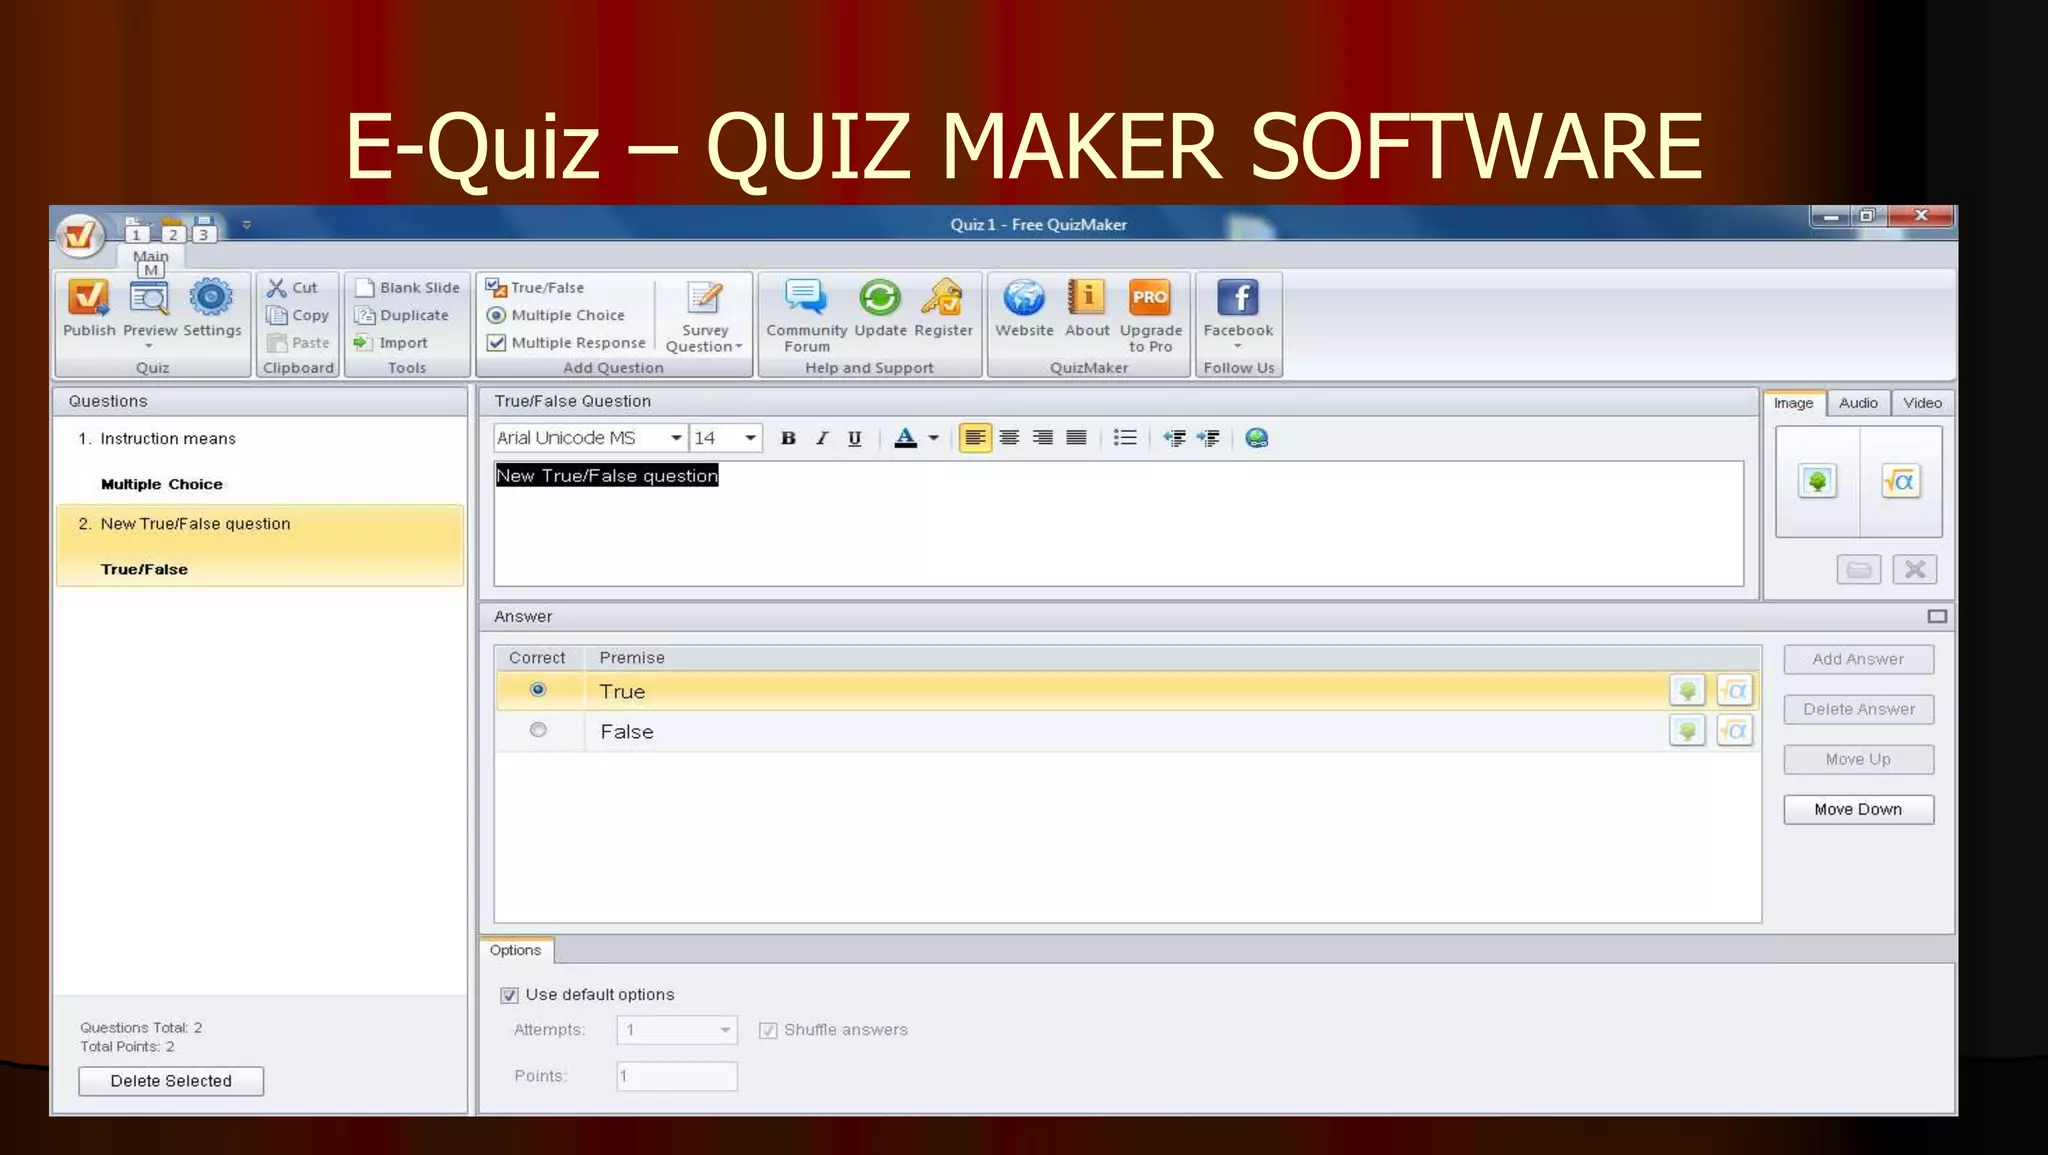Toggle Use default options checkbox
Viewport: 2048px width, 1155px height.
click(509, 995)
